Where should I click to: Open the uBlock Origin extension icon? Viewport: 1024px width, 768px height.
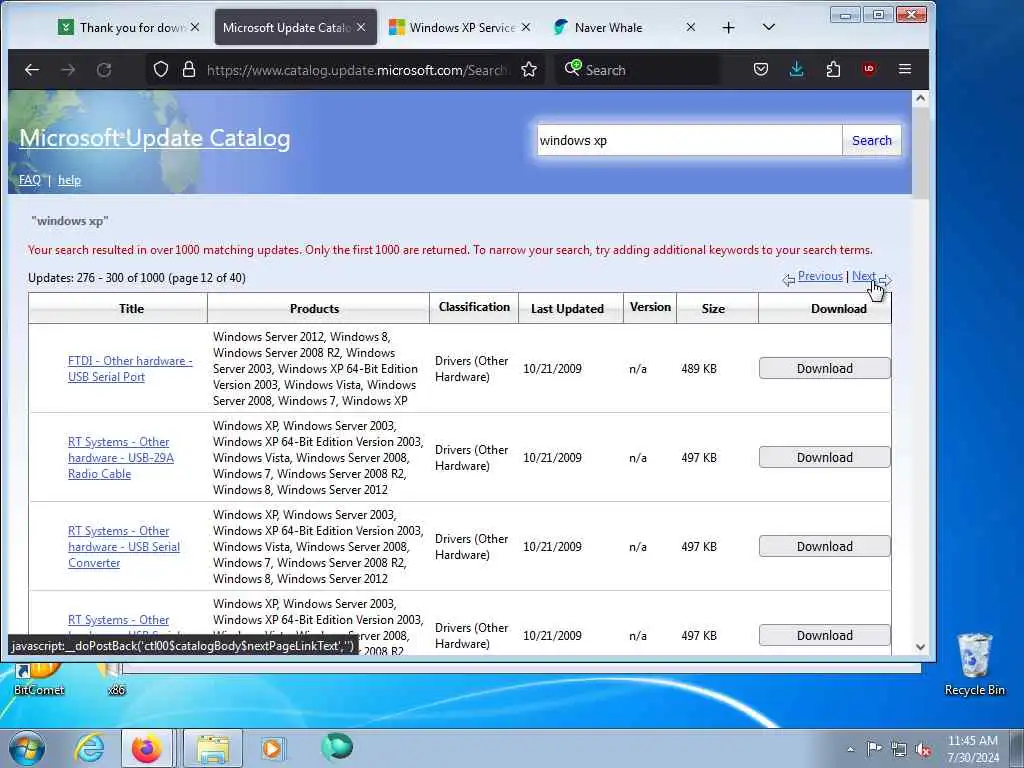(869, 69)
